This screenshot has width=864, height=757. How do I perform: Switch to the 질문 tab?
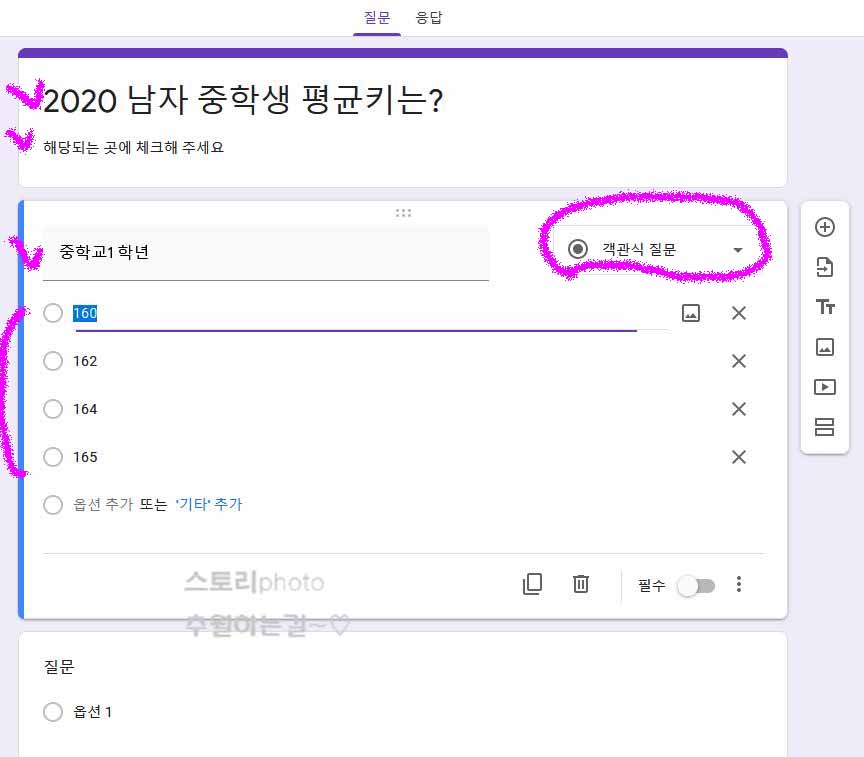(x=377, y=18)
